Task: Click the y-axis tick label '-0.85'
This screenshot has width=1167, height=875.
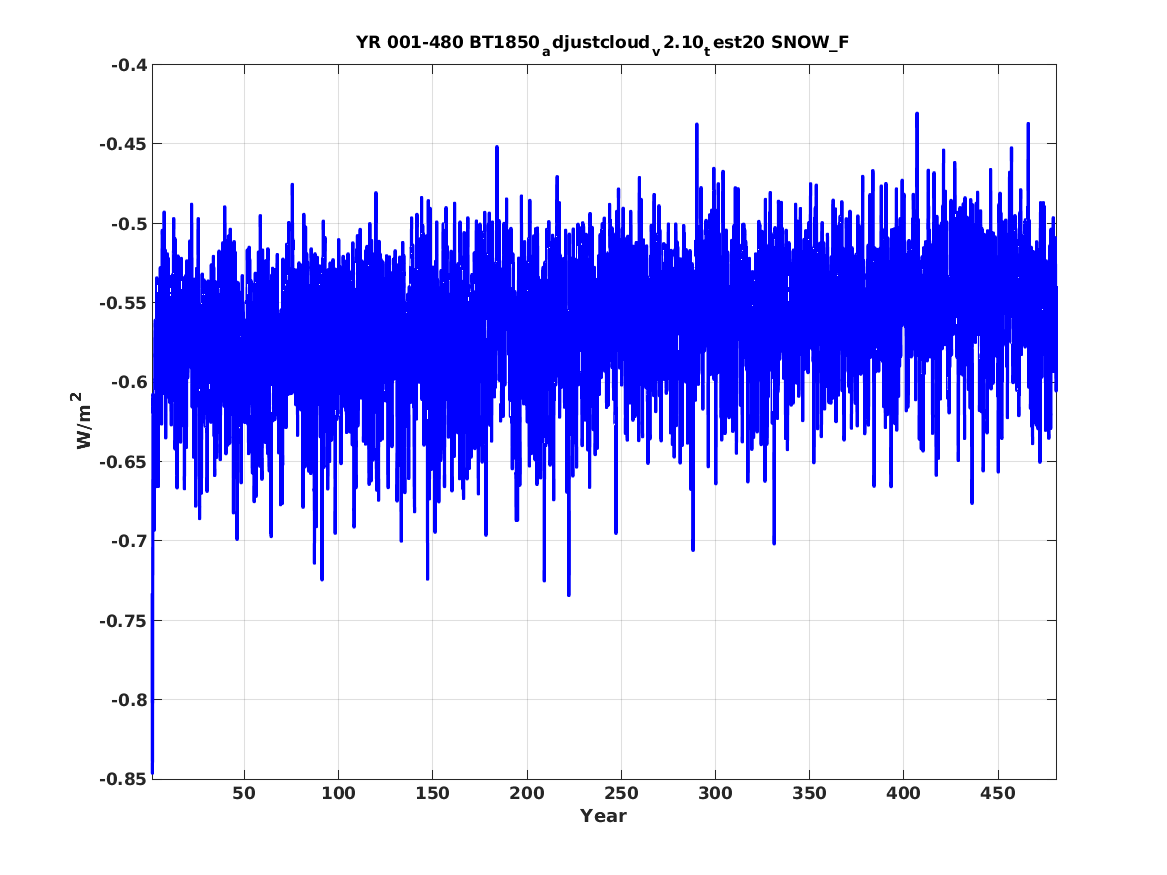Action: pos(123,779)
